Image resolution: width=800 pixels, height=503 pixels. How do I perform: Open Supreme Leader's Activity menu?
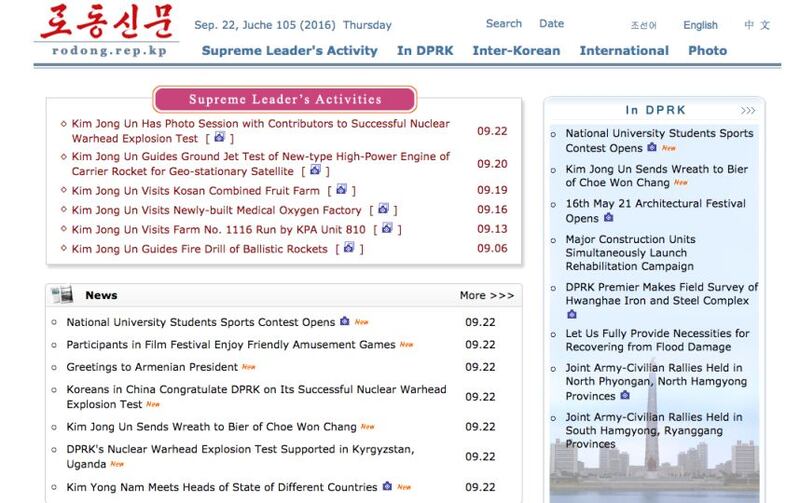(x=289, y=51)
